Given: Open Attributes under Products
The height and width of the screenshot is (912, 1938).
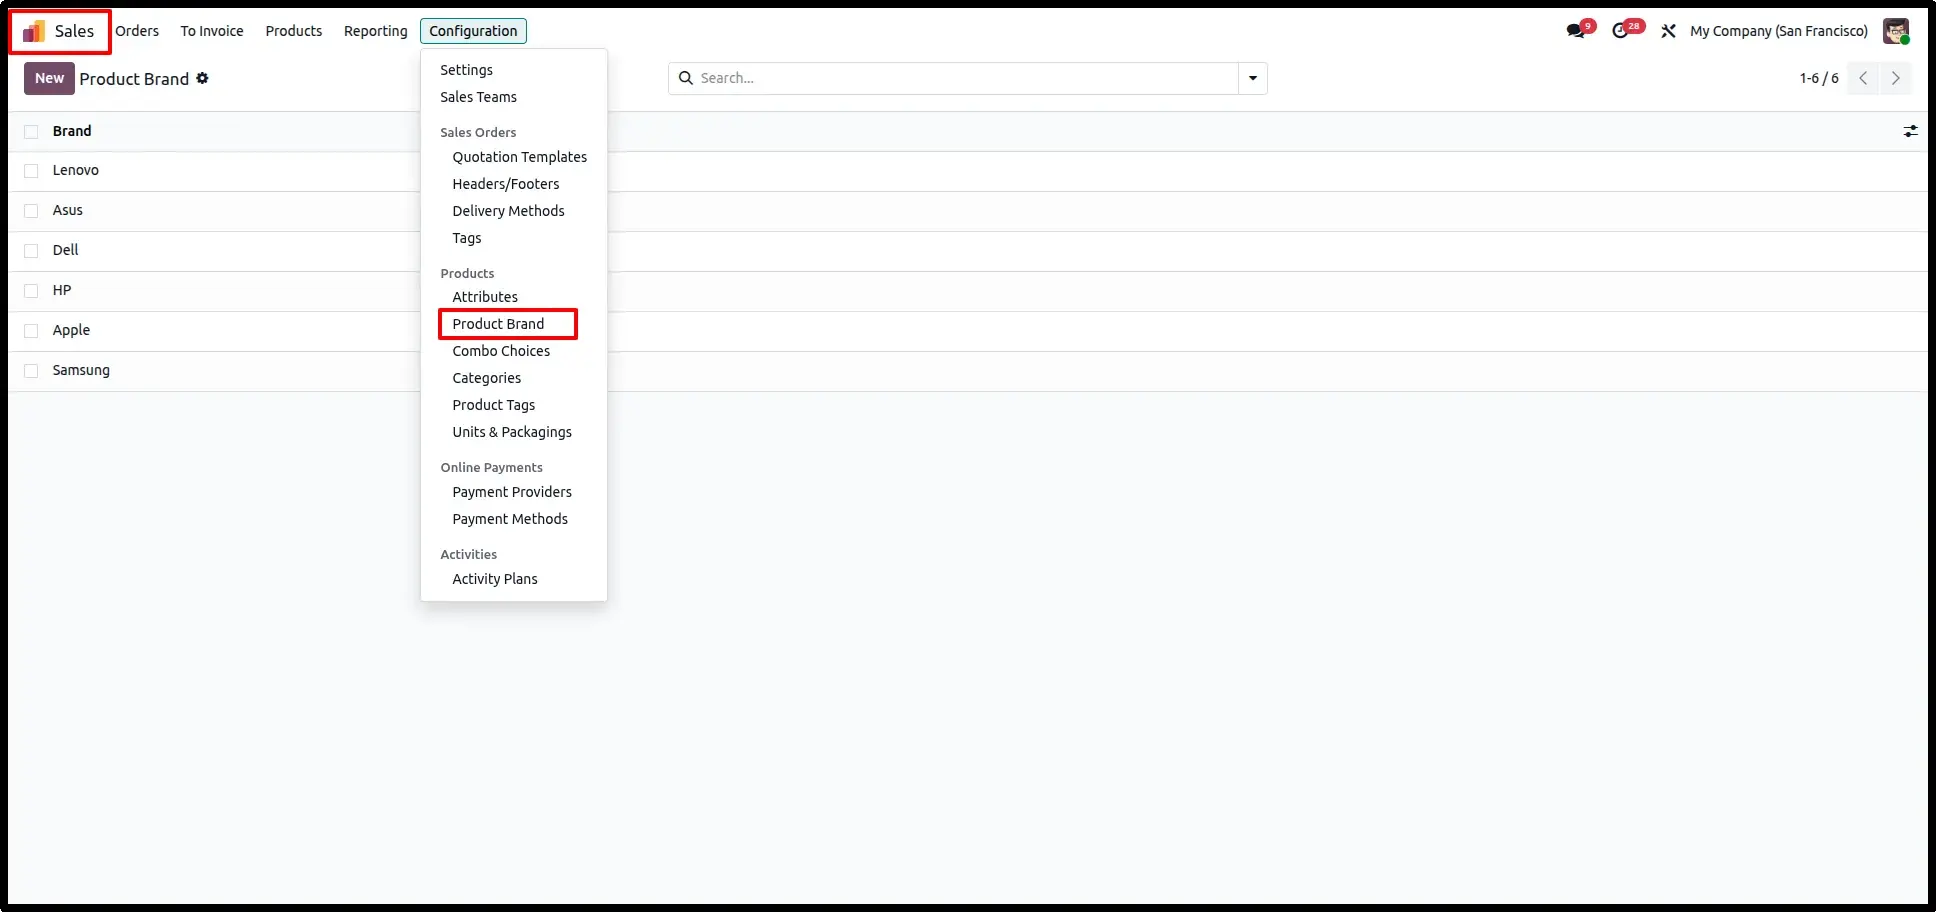Looking at the screenshot, I should 485,297.
